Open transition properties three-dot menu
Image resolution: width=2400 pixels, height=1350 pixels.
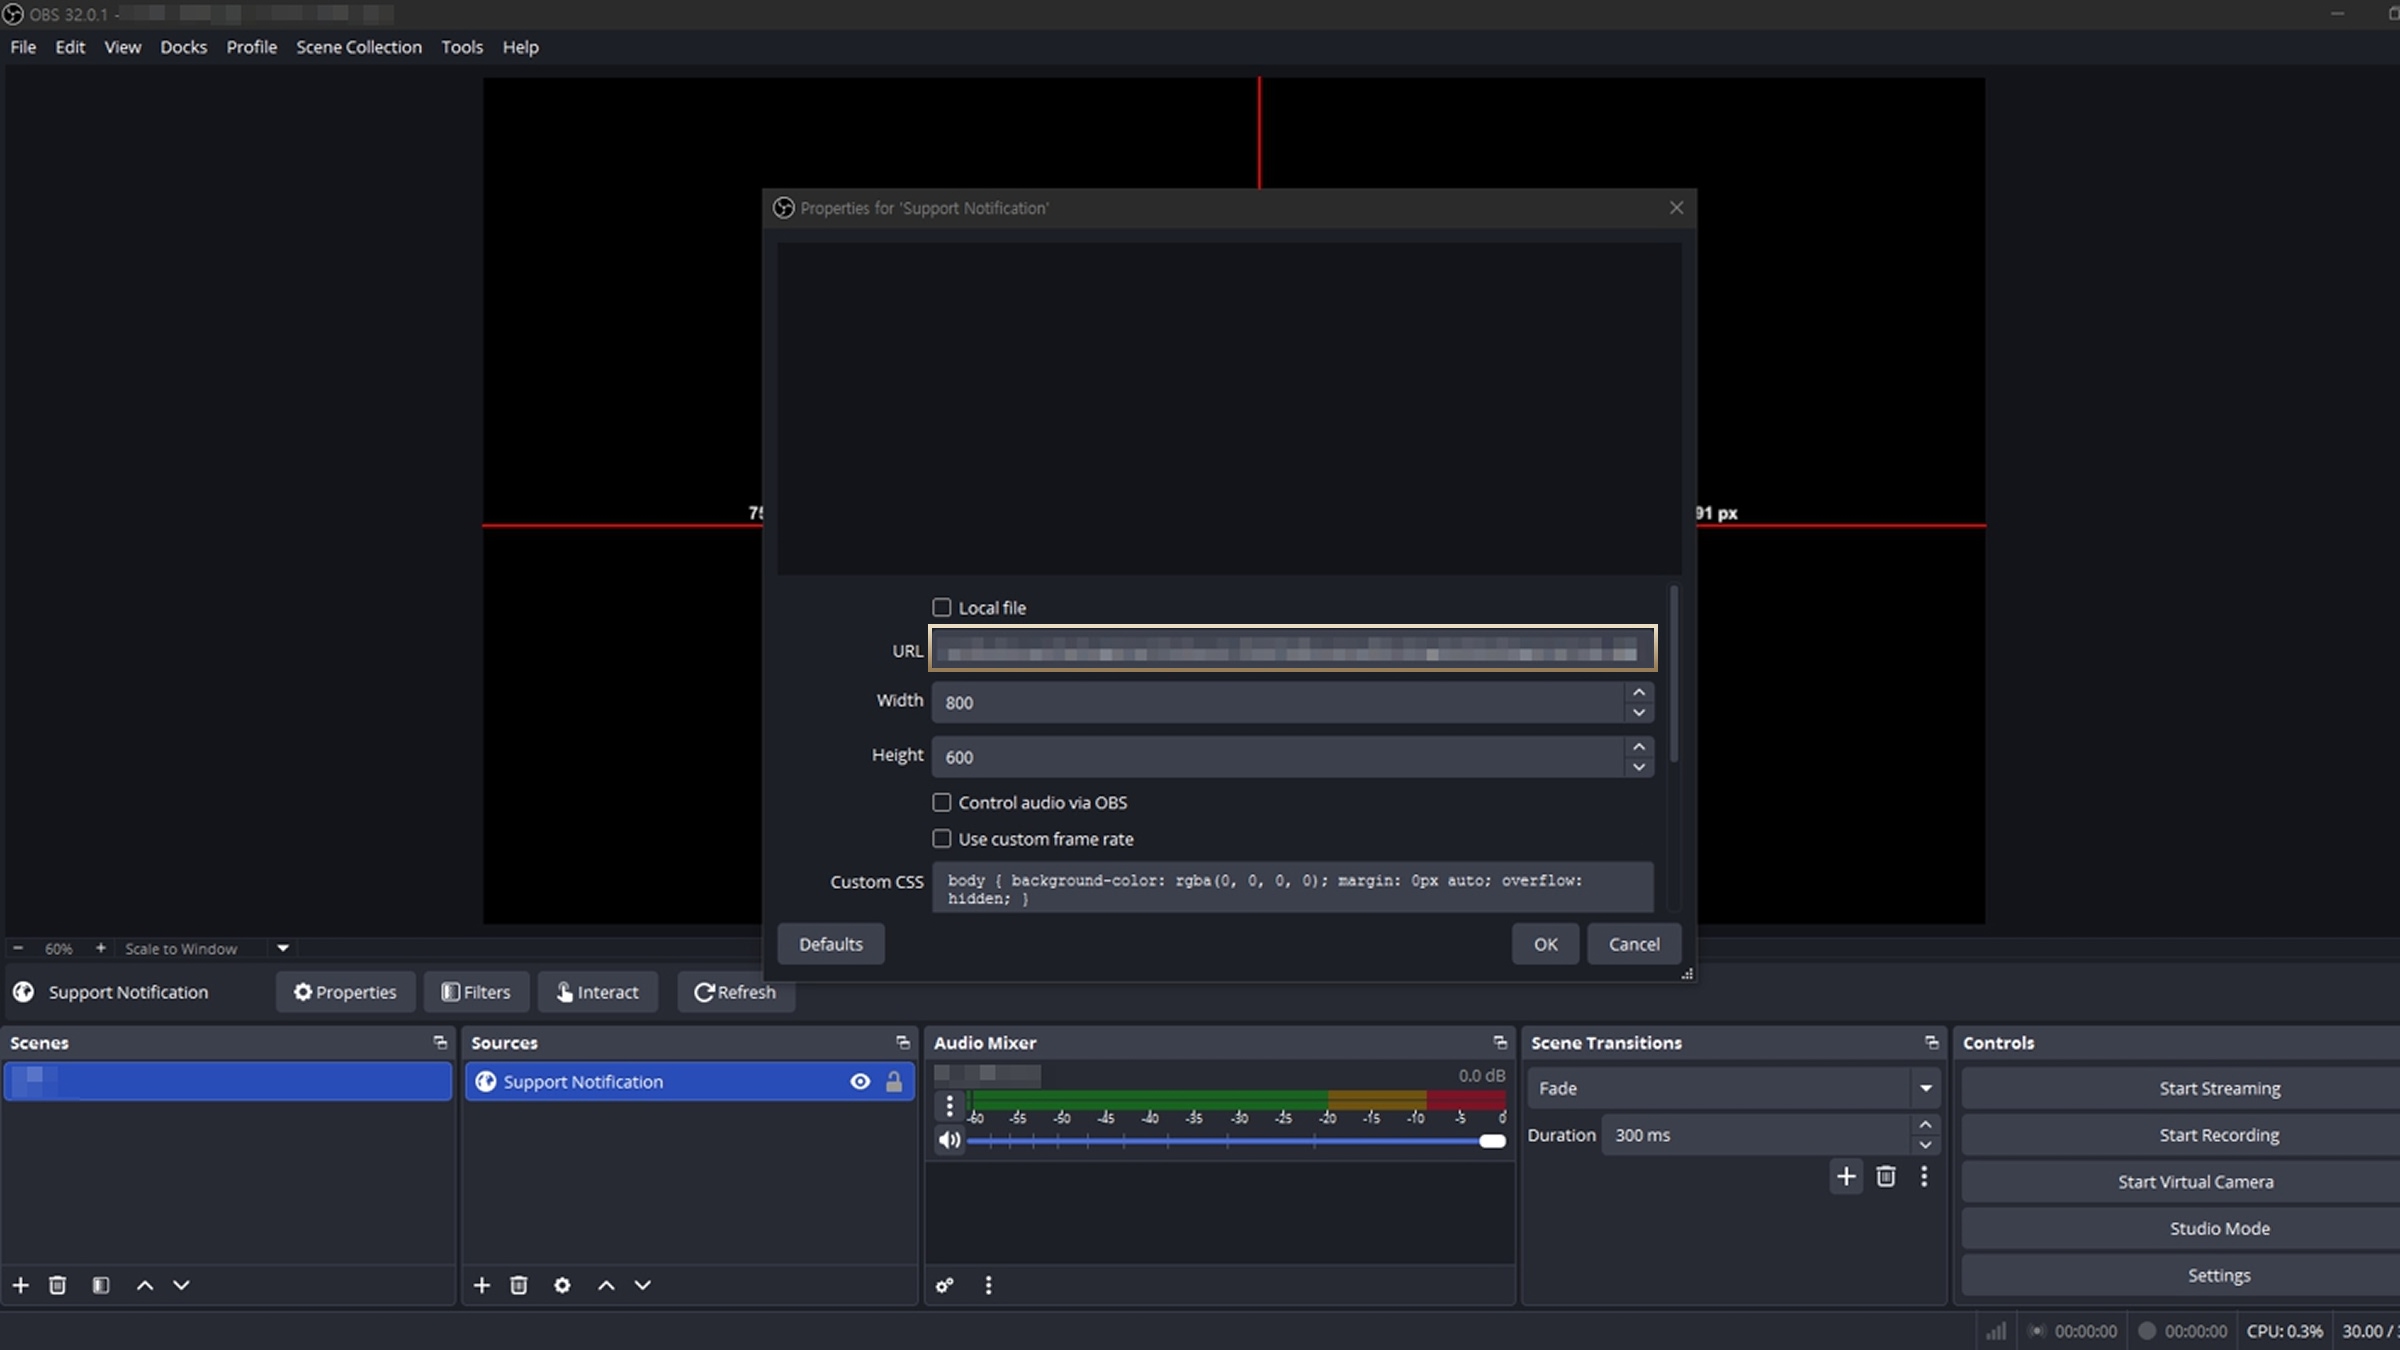click(1924, 1176)
